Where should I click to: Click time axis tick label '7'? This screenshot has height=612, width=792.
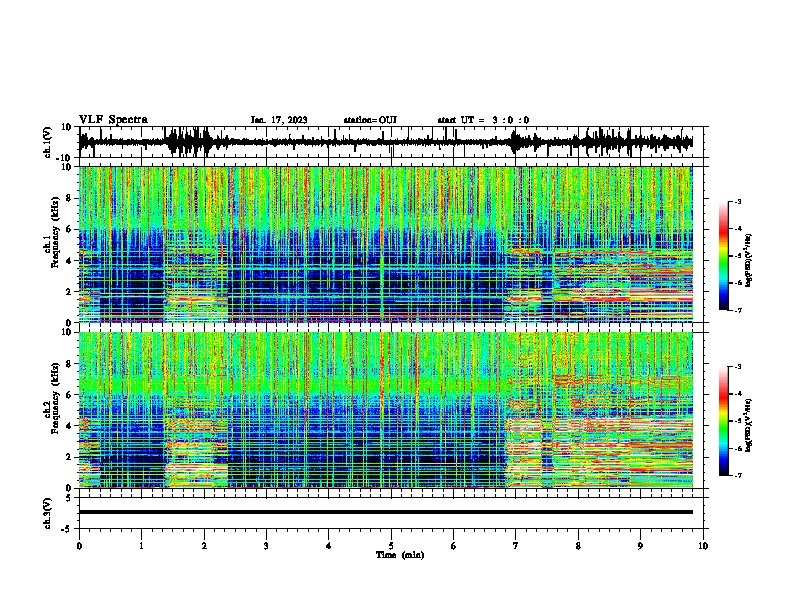point(516,546)
